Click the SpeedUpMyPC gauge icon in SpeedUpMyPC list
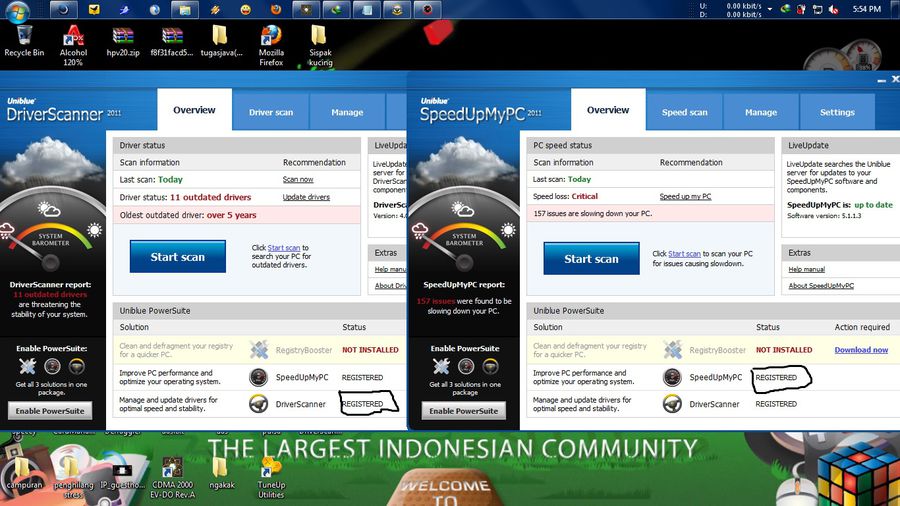 coord(672,377)
